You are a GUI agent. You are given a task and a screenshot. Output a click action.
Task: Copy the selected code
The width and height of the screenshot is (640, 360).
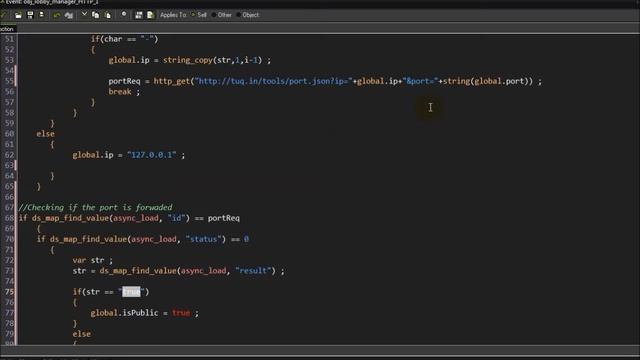[96, 15]
